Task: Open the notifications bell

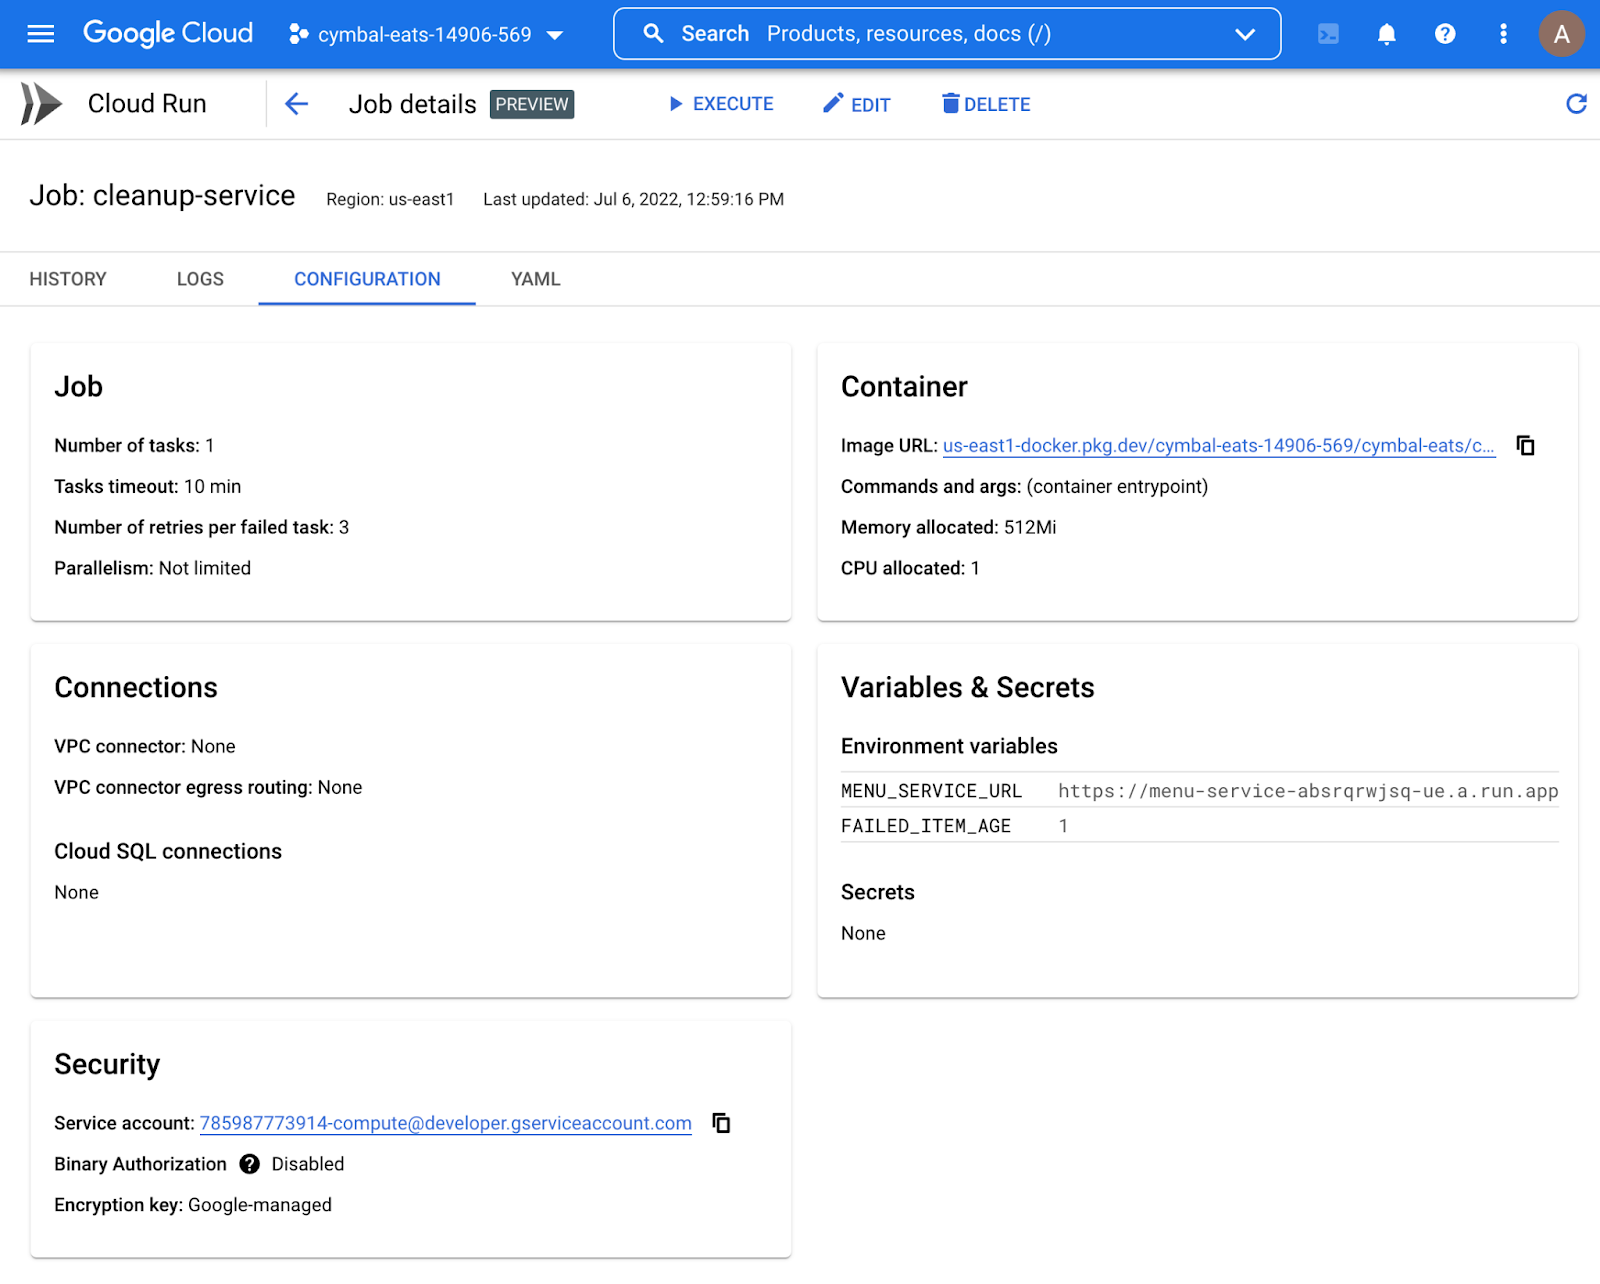Action: (1386, 34)
